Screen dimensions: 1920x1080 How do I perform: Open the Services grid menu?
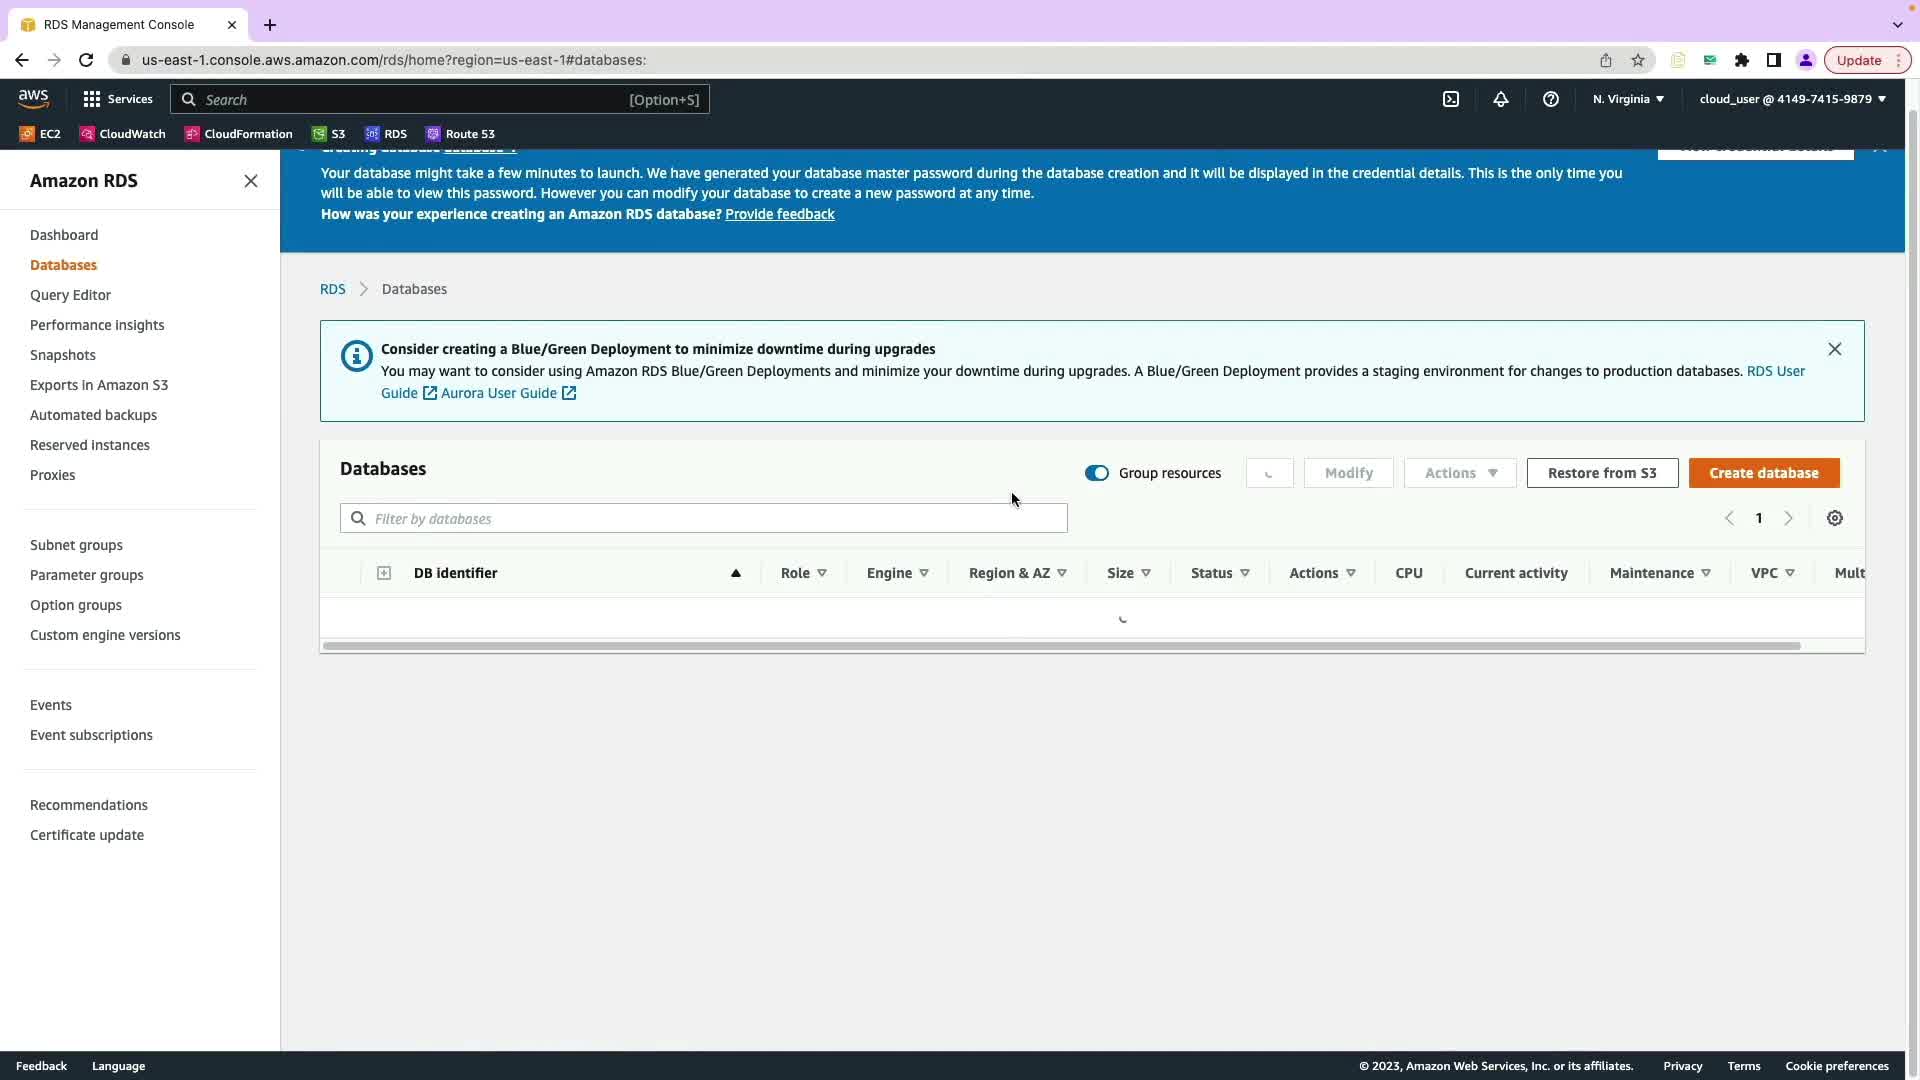(118, 99)
